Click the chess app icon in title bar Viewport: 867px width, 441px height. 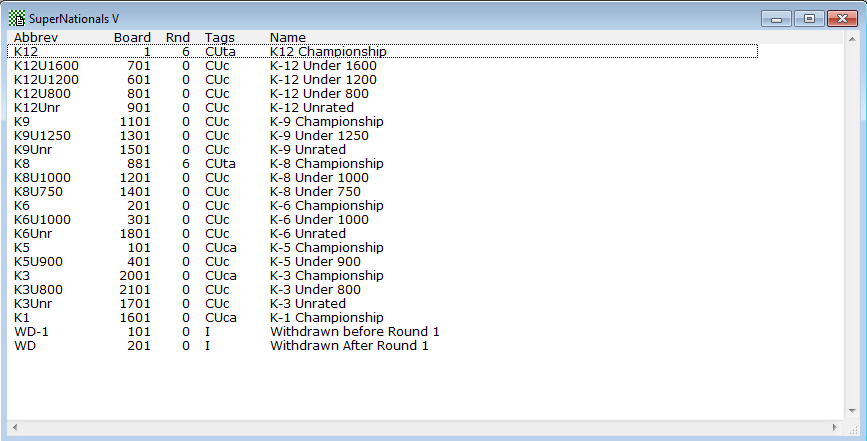pos(17,19)
